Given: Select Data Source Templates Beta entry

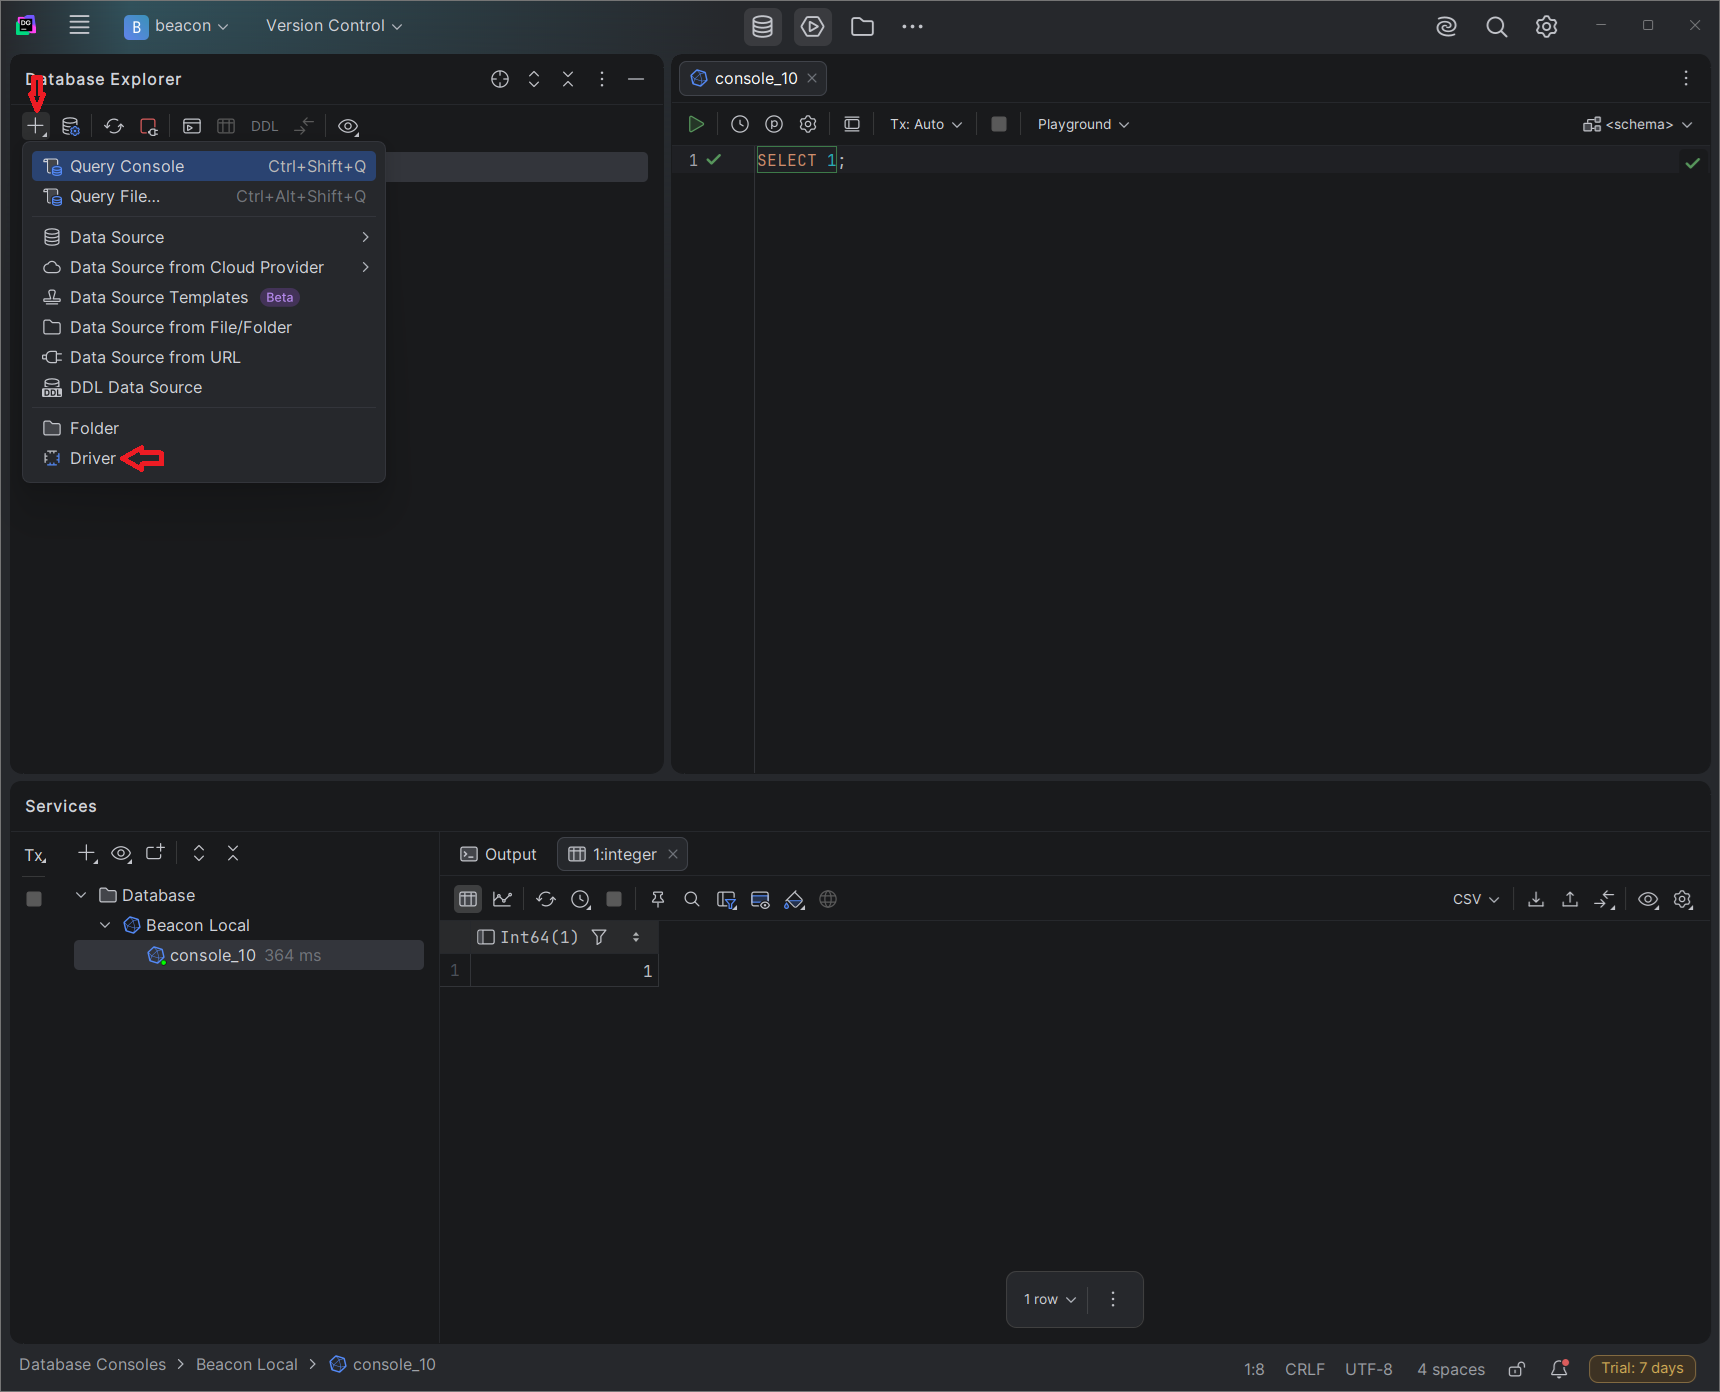Looking at the screenshot, I should 204,297.
